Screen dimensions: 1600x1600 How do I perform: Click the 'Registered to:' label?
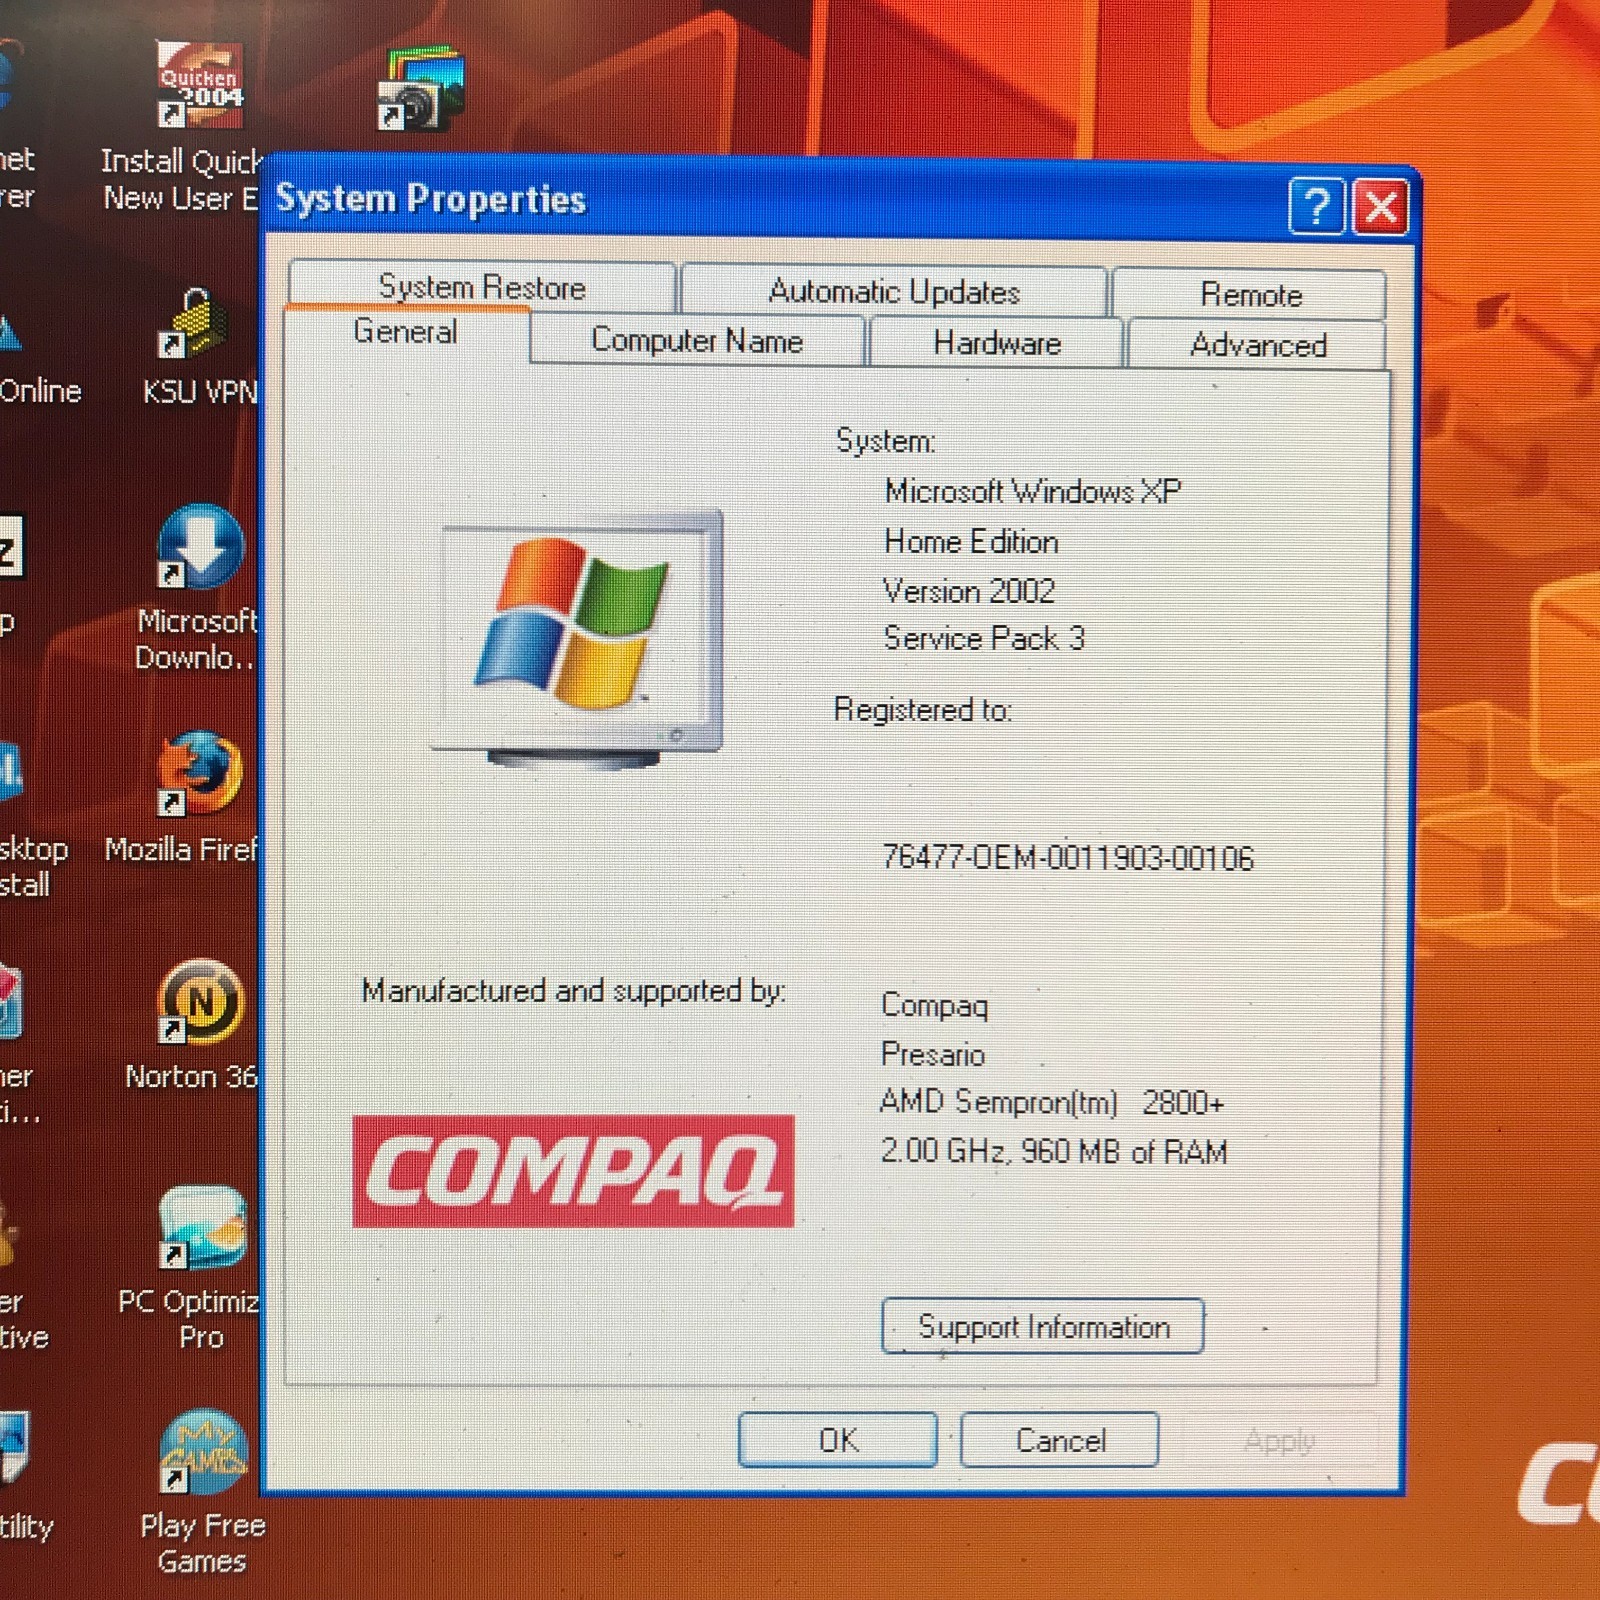click(923, 709)
